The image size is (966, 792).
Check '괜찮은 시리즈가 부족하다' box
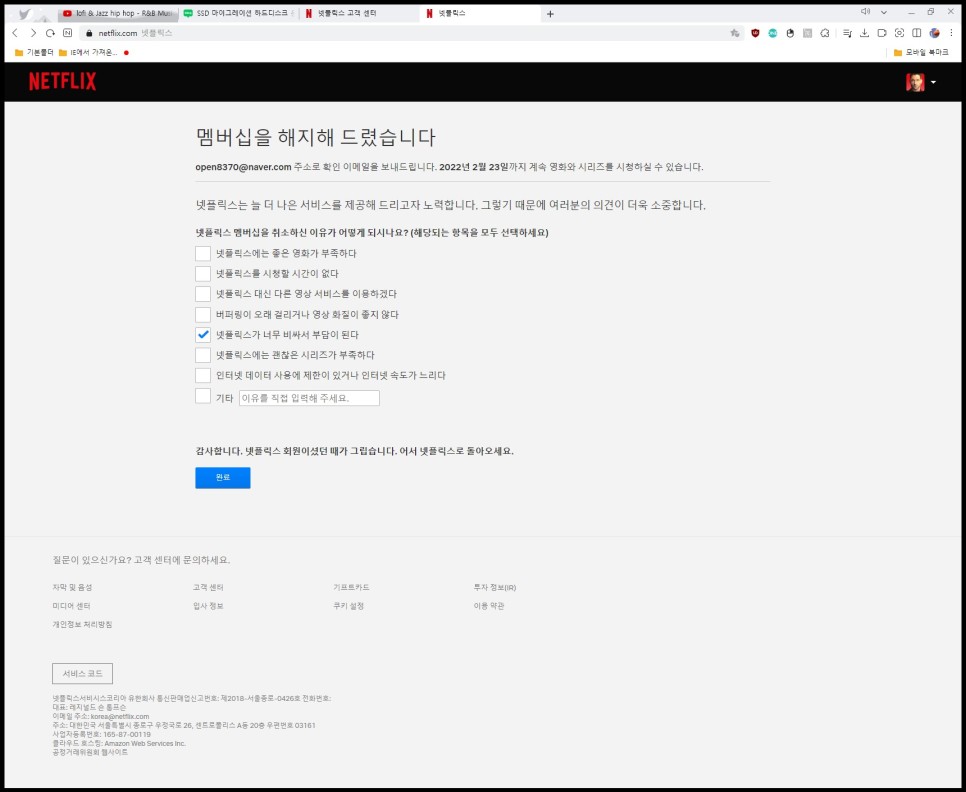click(x=203, y=355)
